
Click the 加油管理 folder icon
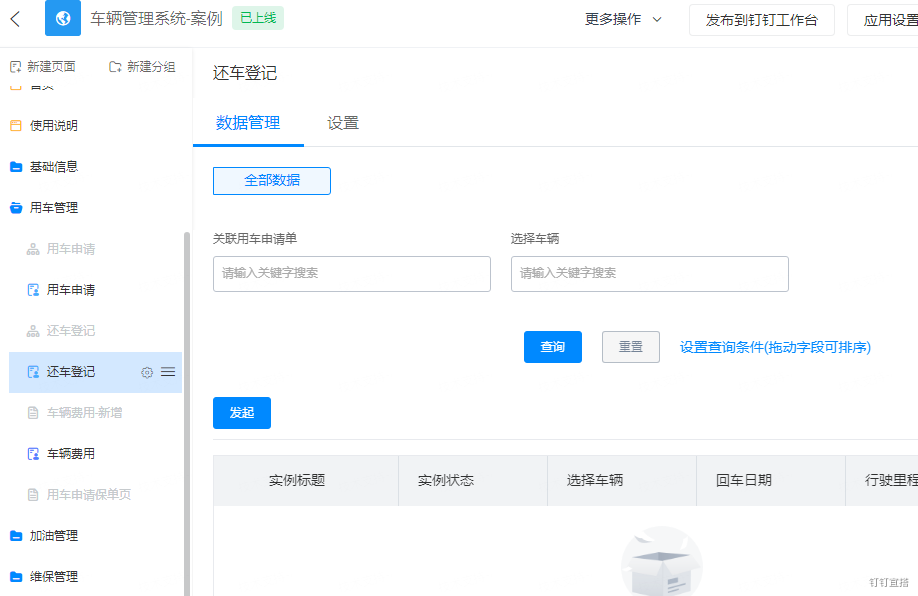[16, 536]
